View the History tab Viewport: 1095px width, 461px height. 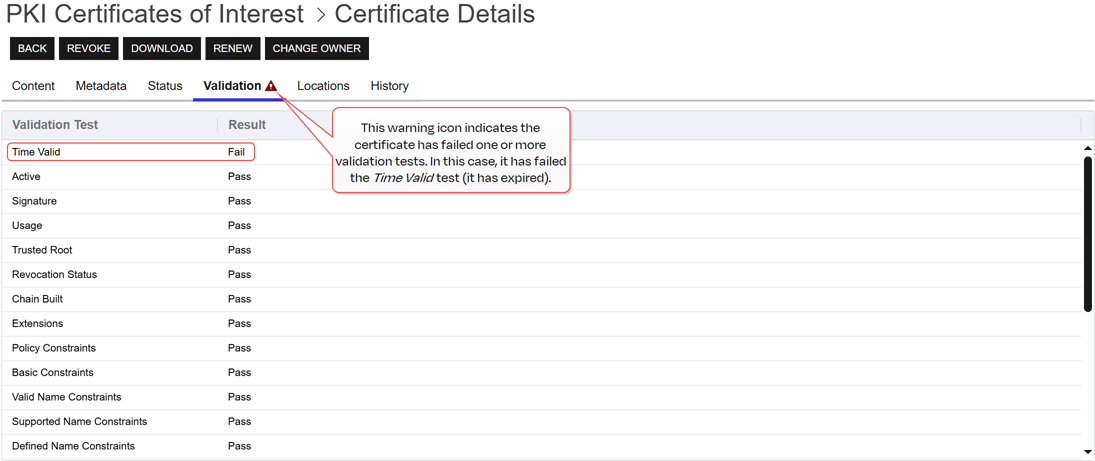[389, 86]
